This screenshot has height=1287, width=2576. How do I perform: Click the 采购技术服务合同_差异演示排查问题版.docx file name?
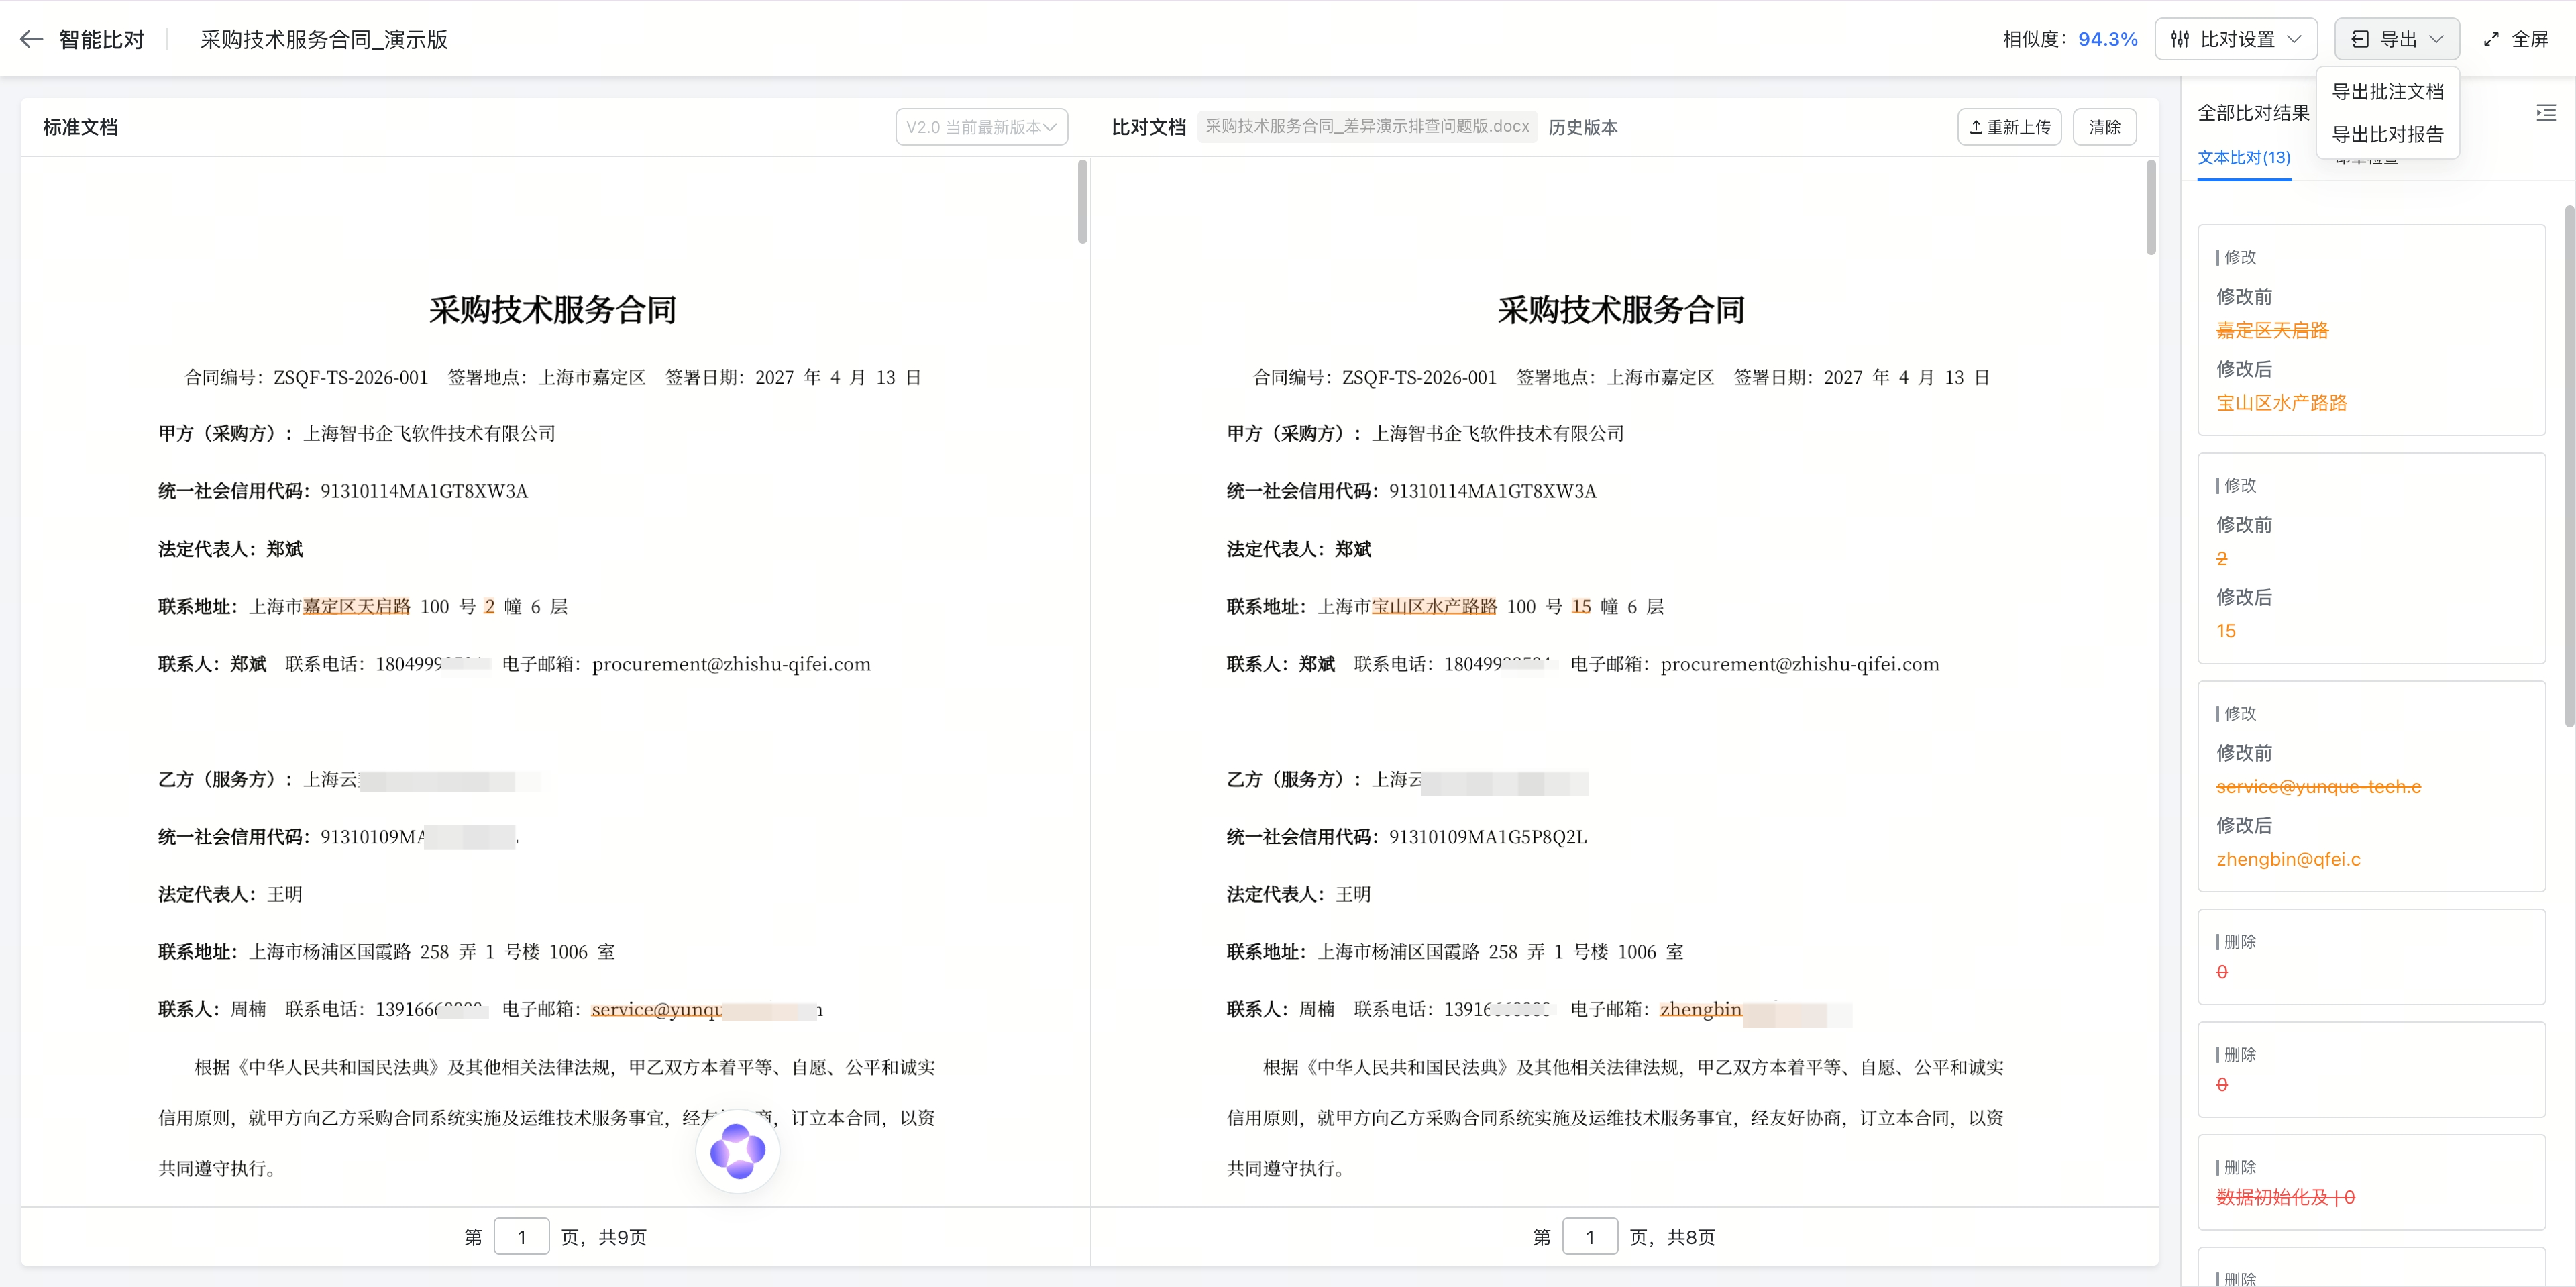[1367, 126]
